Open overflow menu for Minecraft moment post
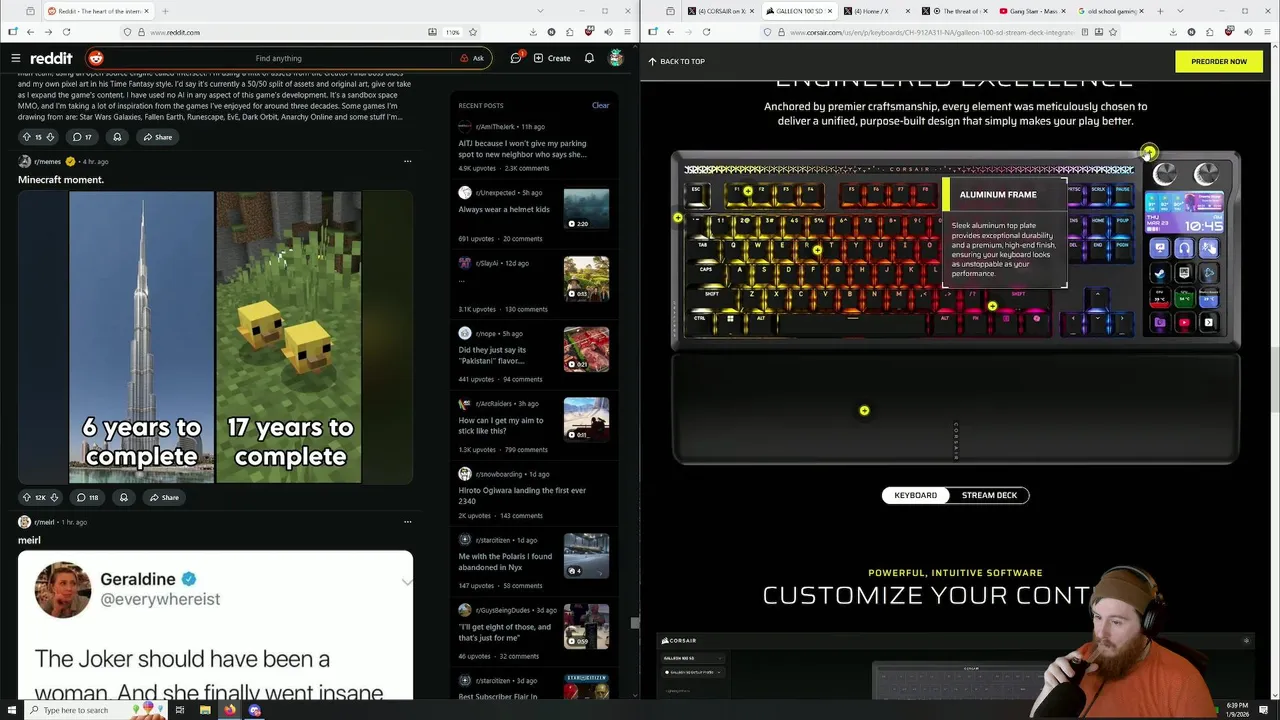 (407, 161)
